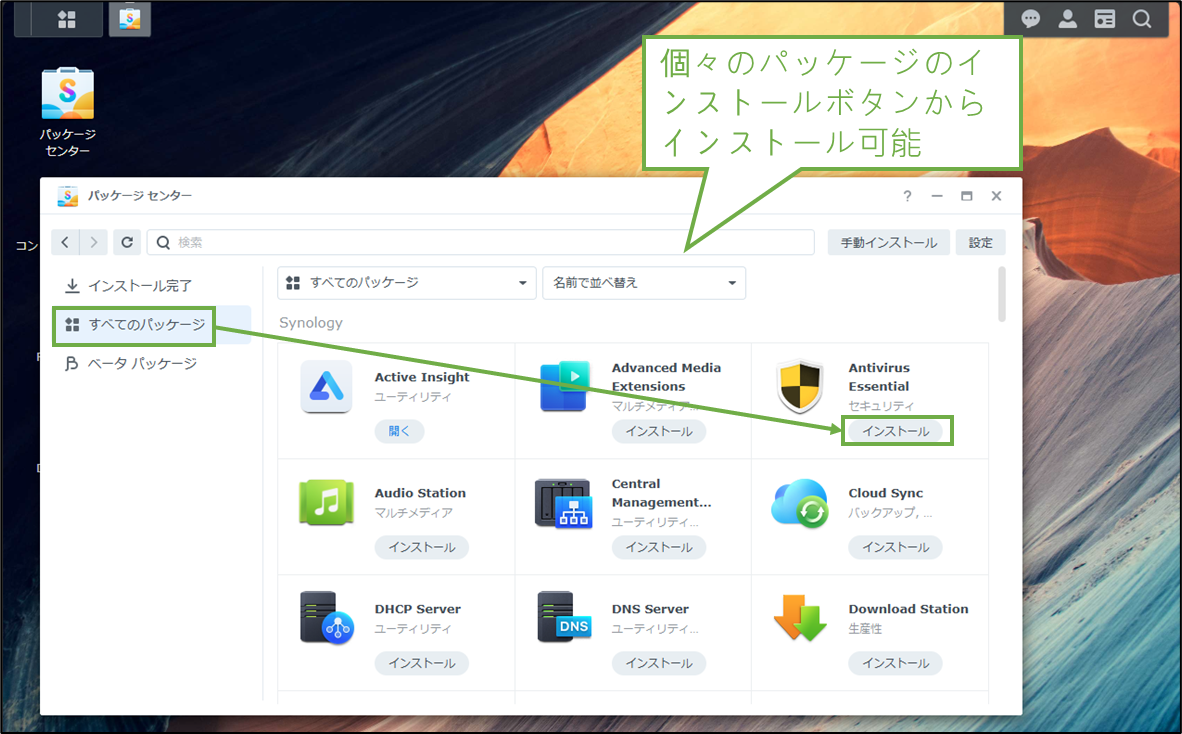Install DHCP Server
Image resolution: width=1182 pixels, height=734 pixels.
(x=422, y=663)
